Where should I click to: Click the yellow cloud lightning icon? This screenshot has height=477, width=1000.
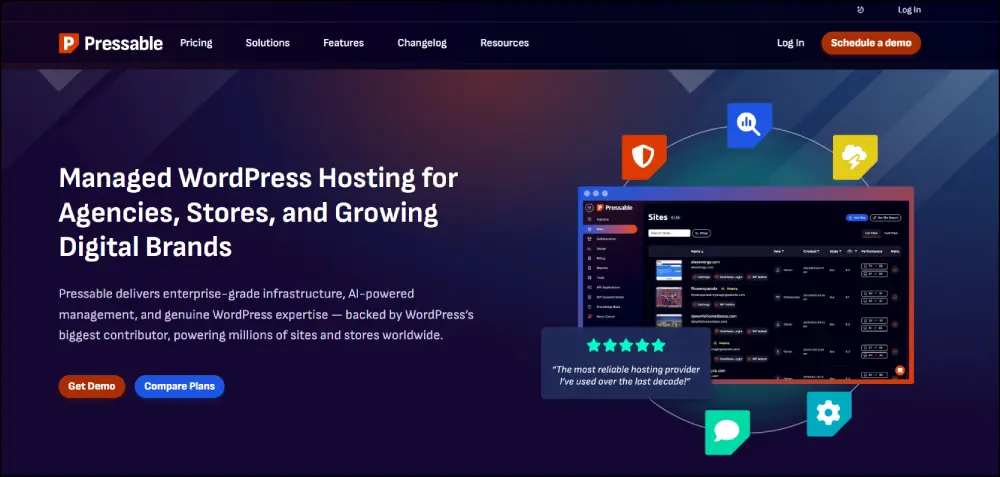click(x=855, y=157)
